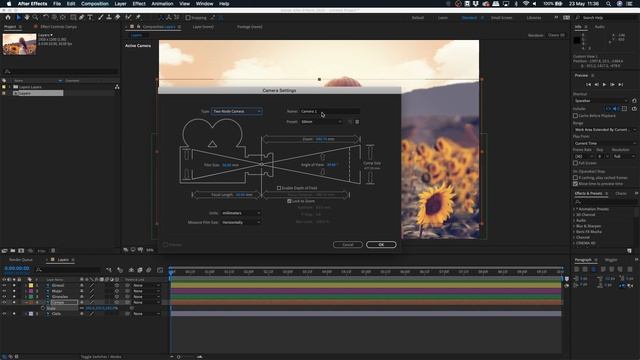Confirm camera settings with OK
Viewport: 640px width, 360px height.
pyautogui.click(x=381, y=244)
